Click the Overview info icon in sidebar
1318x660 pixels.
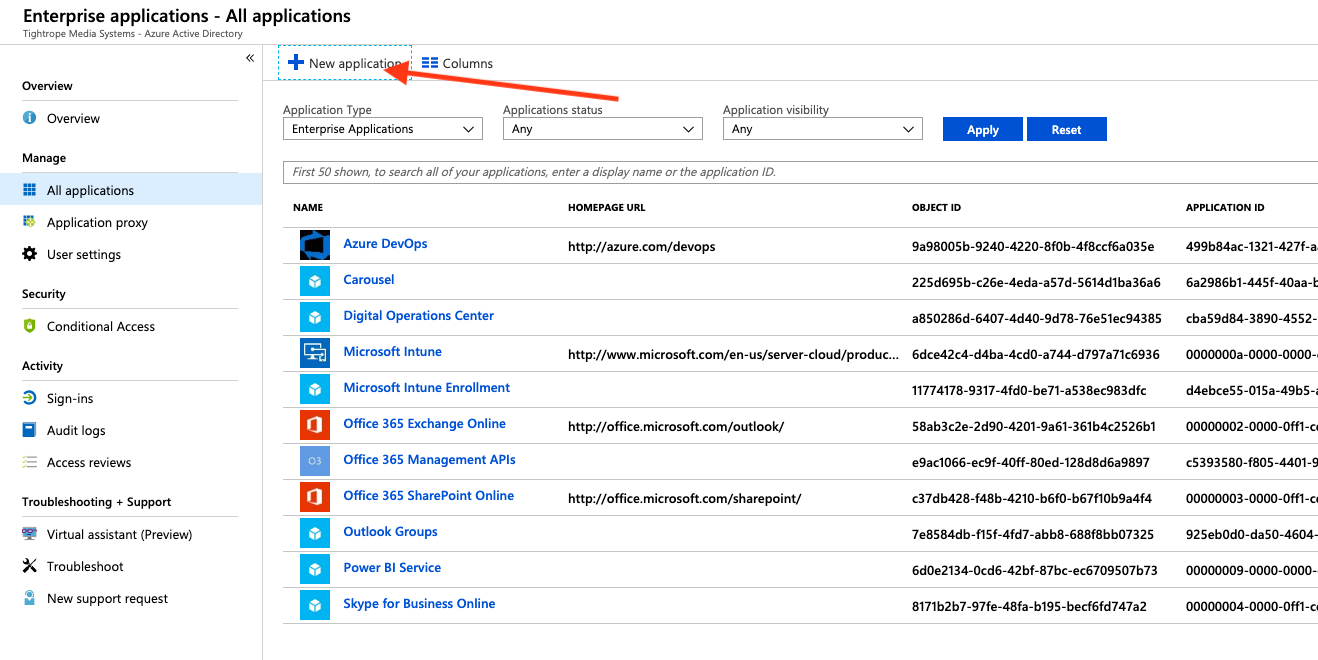(x=29, y=118)
